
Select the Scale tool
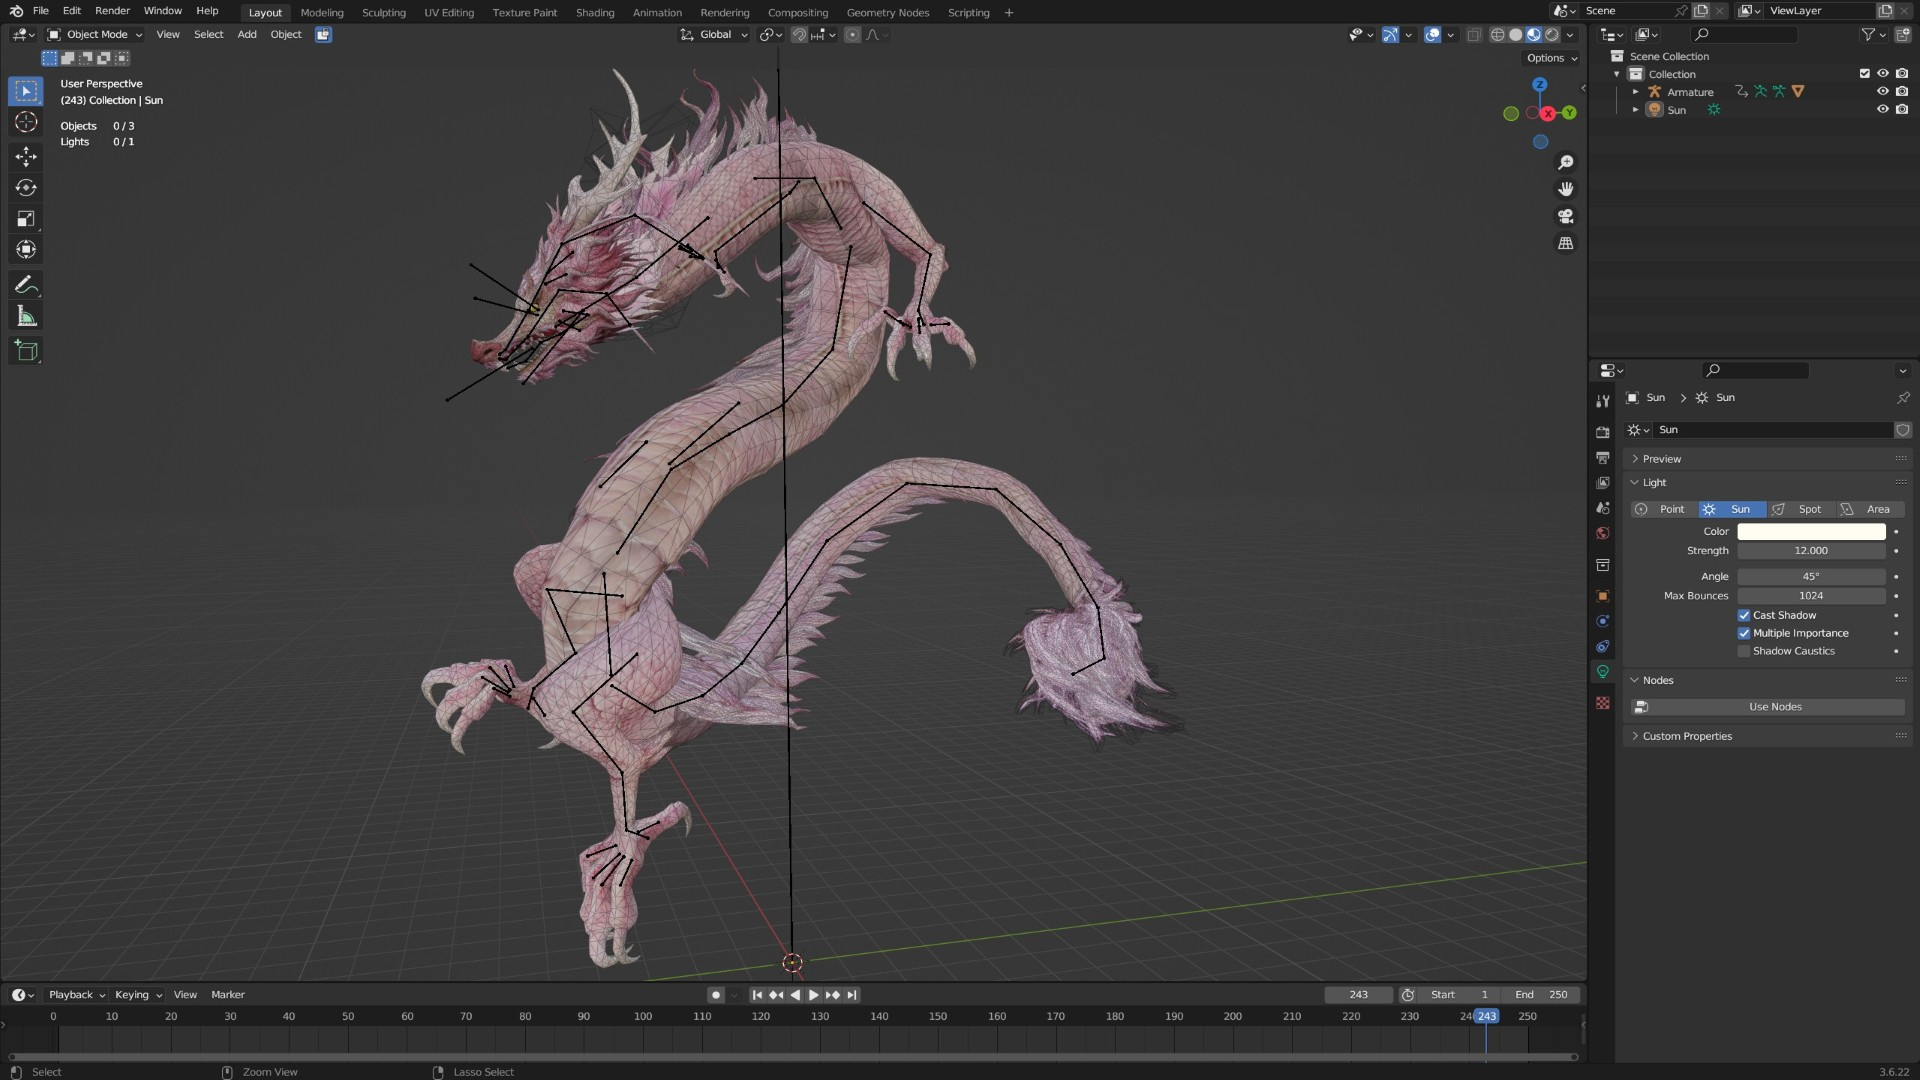26,219
